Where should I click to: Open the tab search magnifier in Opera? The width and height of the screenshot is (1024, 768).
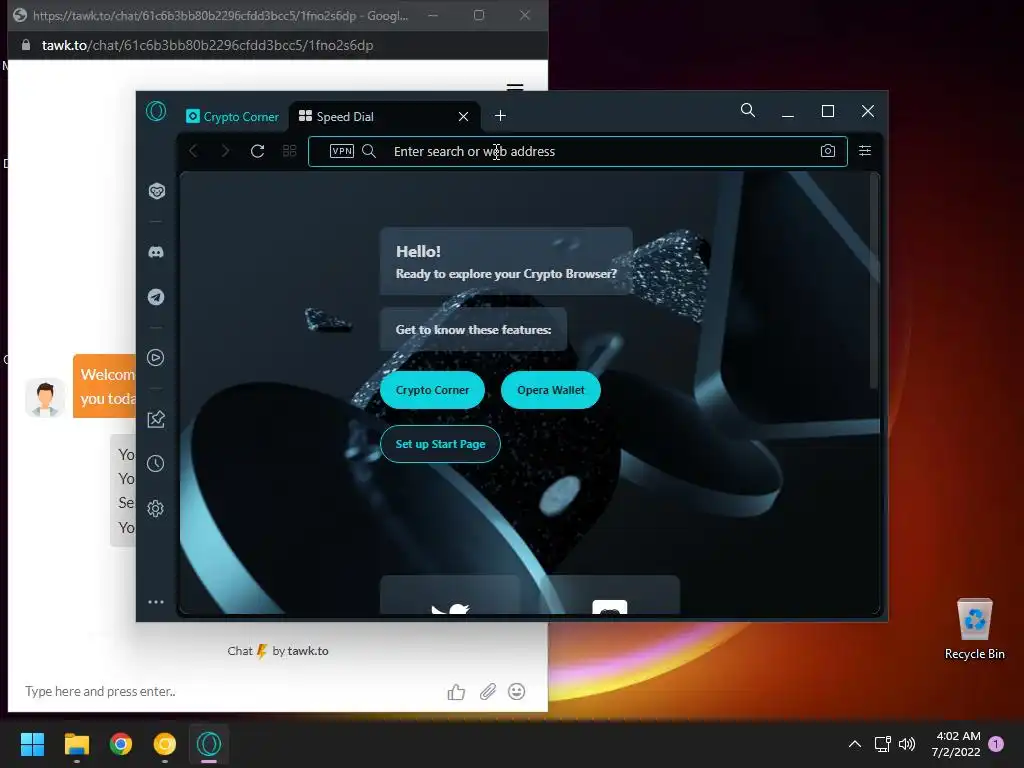pos(748,110)
